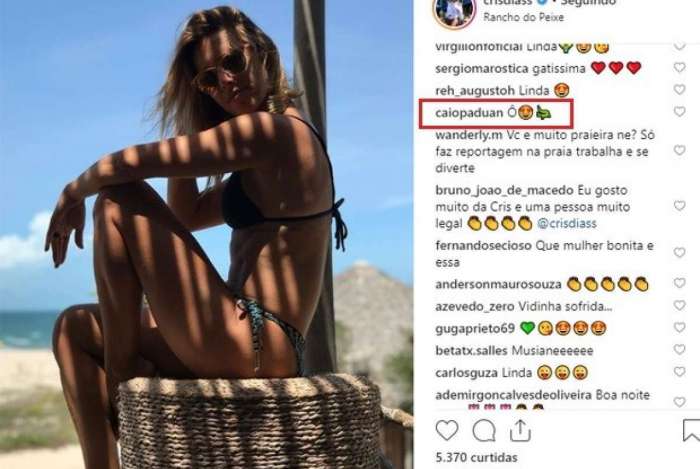This screenshot has height=469, width=700.
Task: Open the Rancho do Peixe location
Action: coord(523,17)
